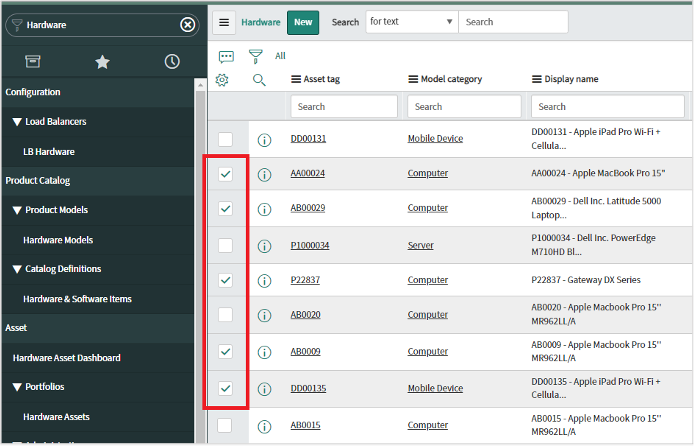Open the list hamburger menu button
694x446 pixels.
click(224, 22)
